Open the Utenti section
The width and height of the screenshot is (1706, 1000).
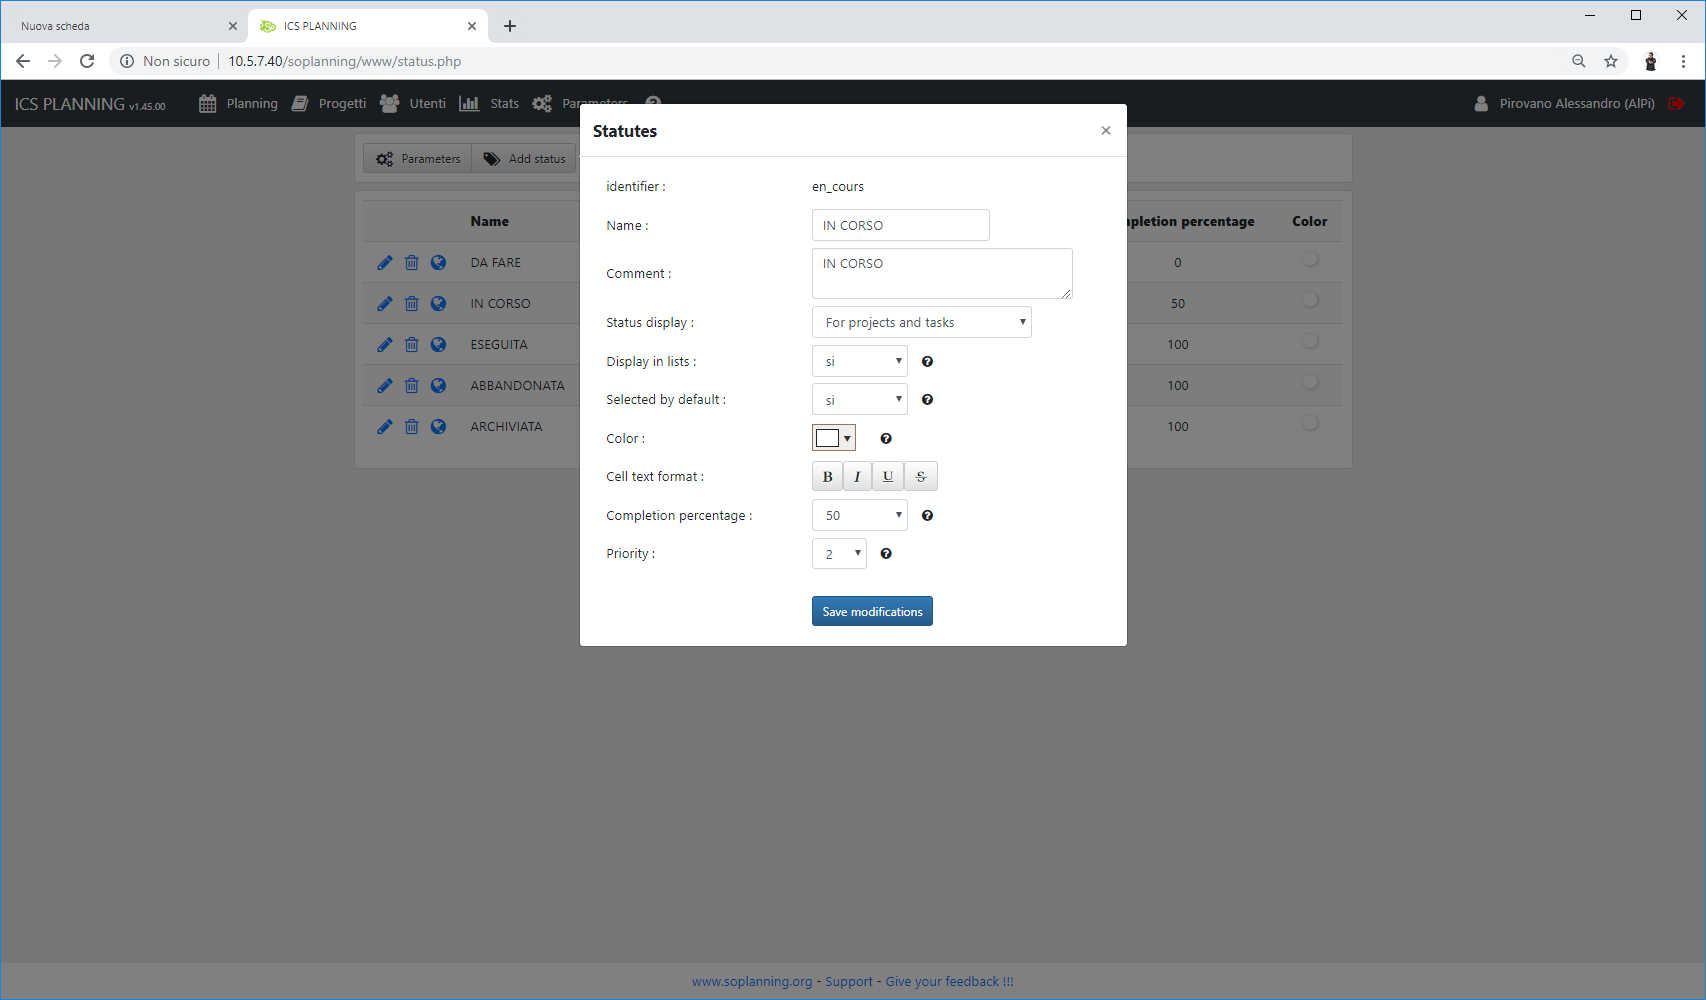tap(427, 103)
